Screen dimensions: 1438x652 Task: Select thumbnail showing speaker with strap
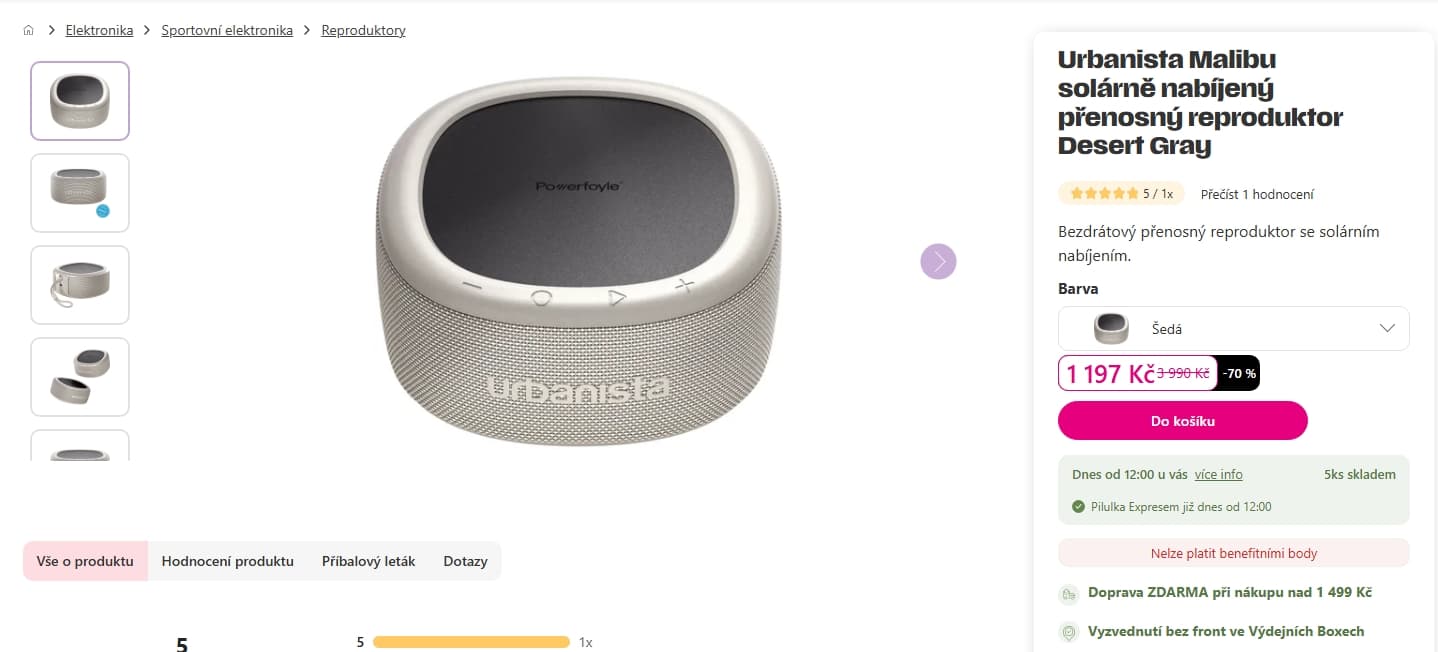[x=80, y=285]
